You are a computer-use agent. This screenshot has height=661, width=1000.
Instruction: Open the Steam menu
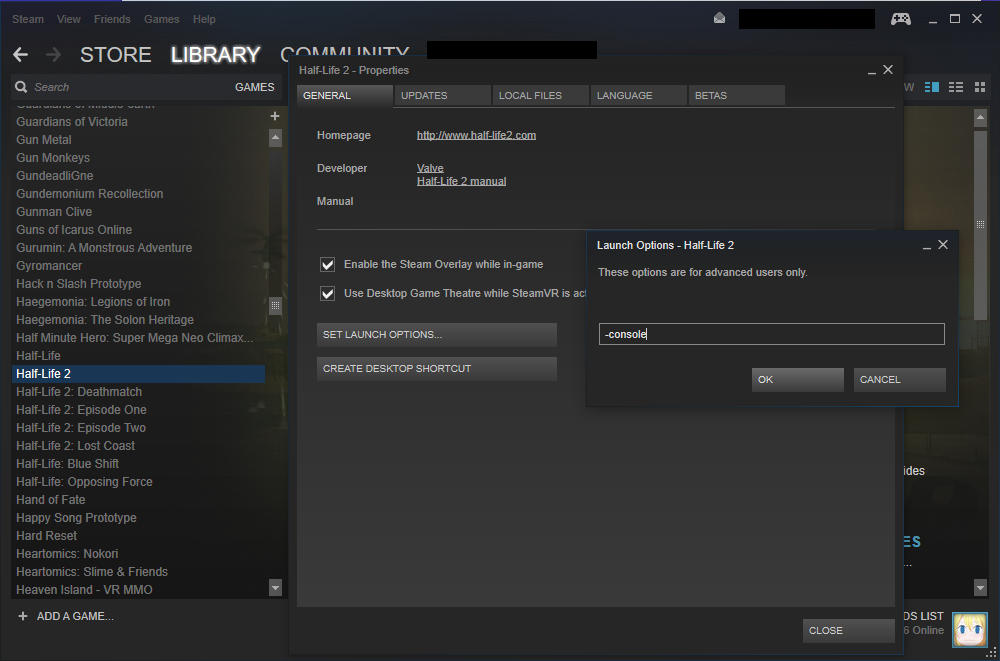28,19
